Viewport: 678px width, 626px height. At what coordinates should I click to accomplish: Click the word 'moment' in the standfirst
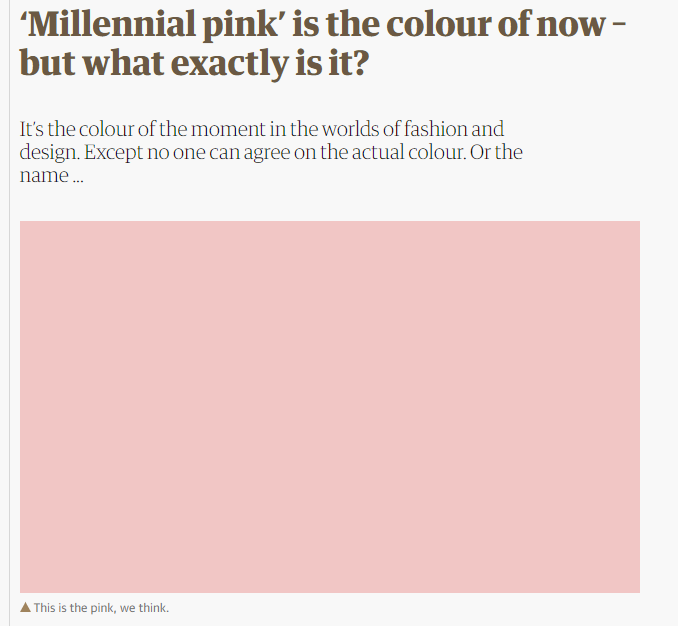[228, 129]
